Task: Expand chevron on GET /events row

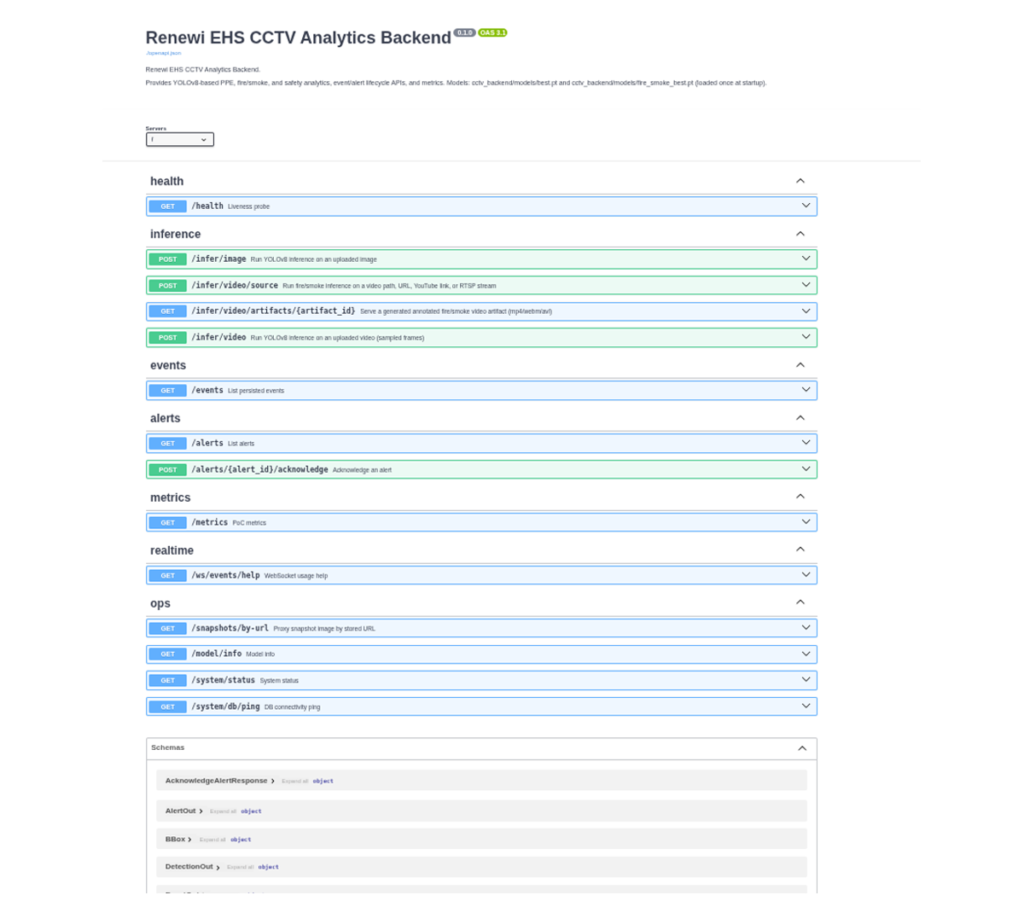Action: point(806,390)
